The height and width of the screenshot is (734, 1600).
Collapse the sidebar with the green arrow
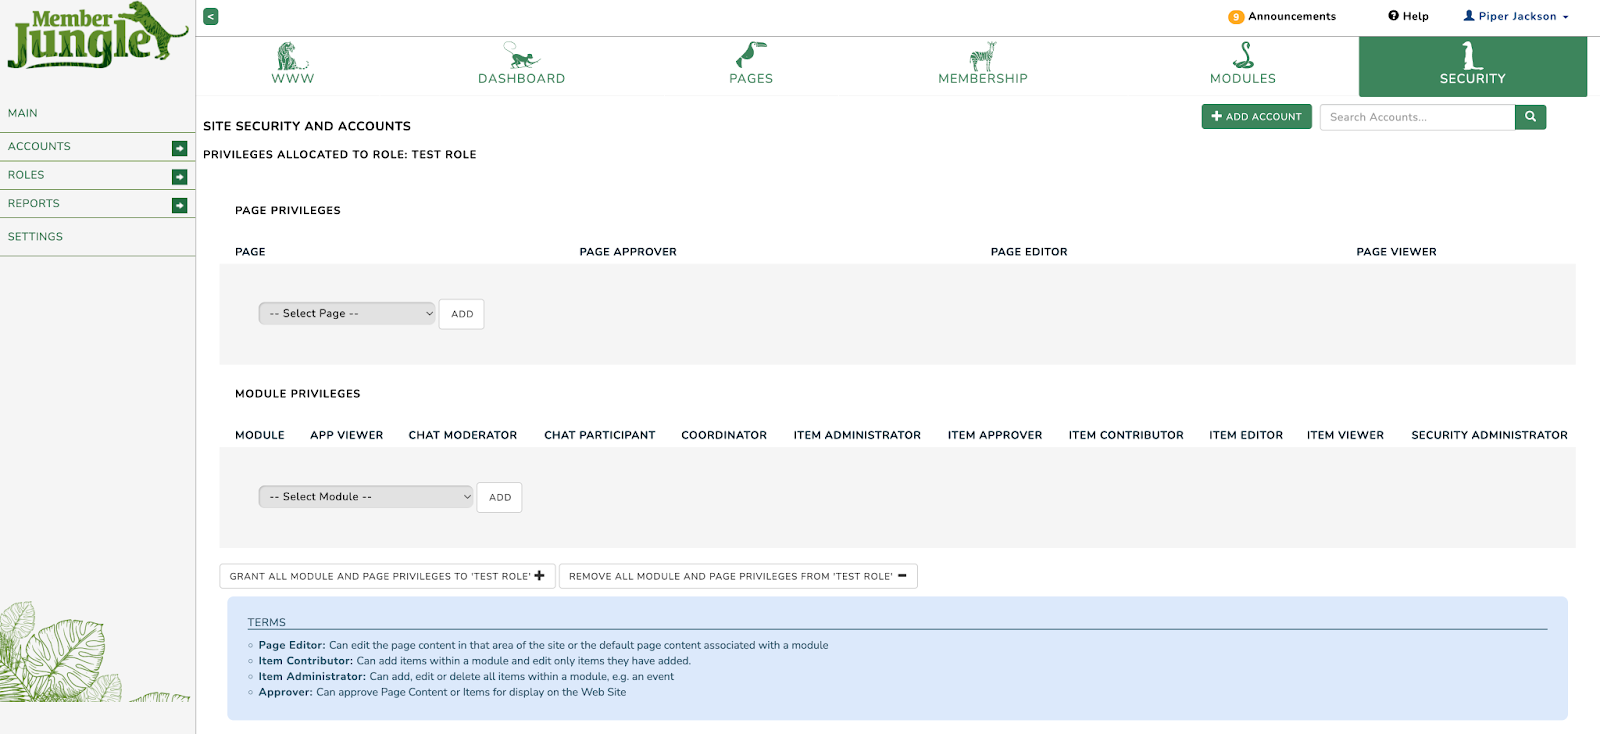click(x=211, y=17)
